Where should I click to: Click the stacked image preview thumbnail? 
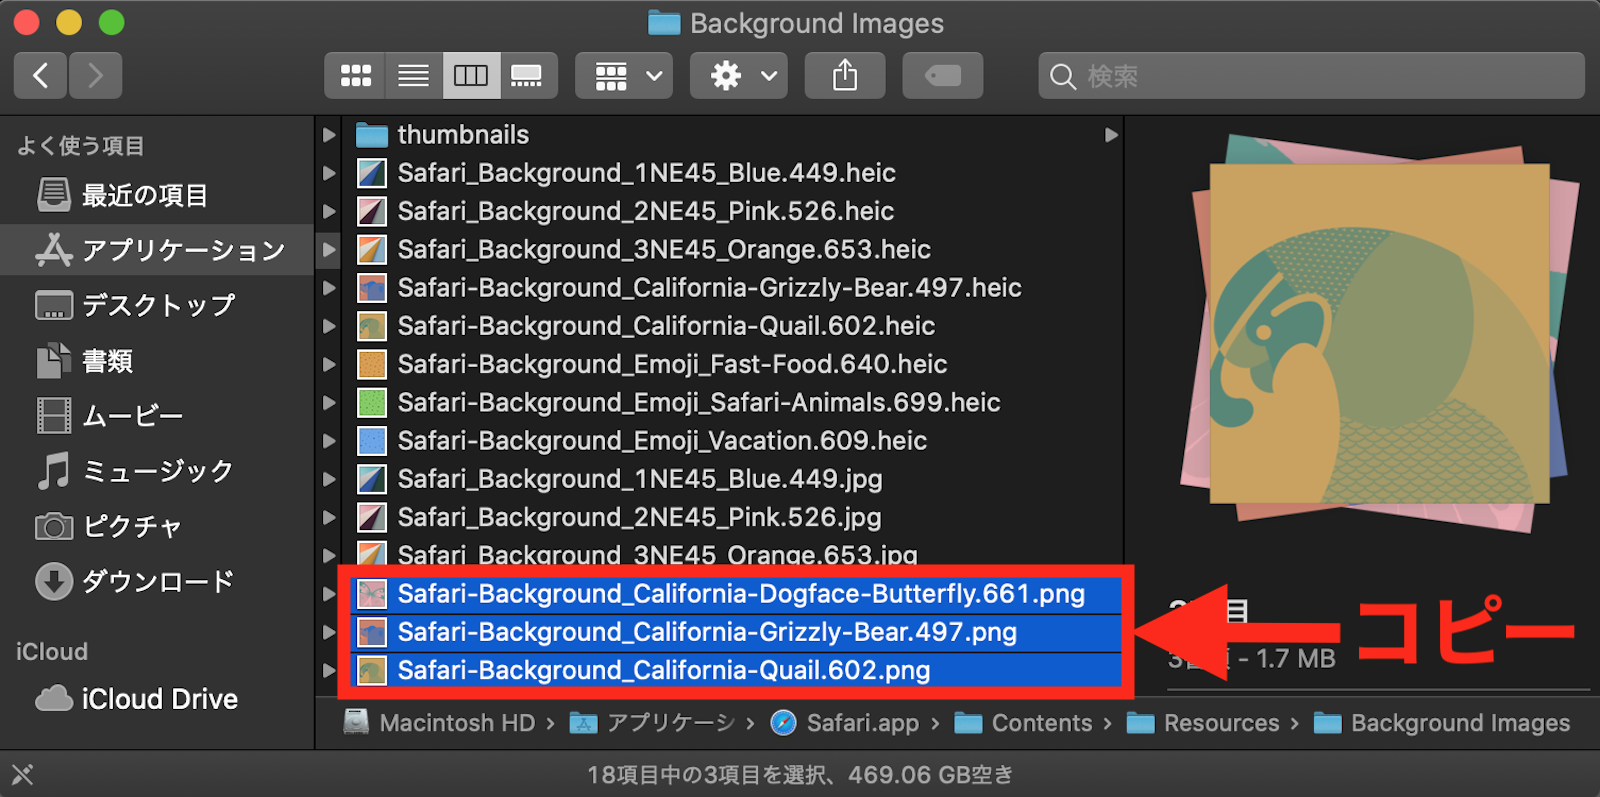[1379, 332]
